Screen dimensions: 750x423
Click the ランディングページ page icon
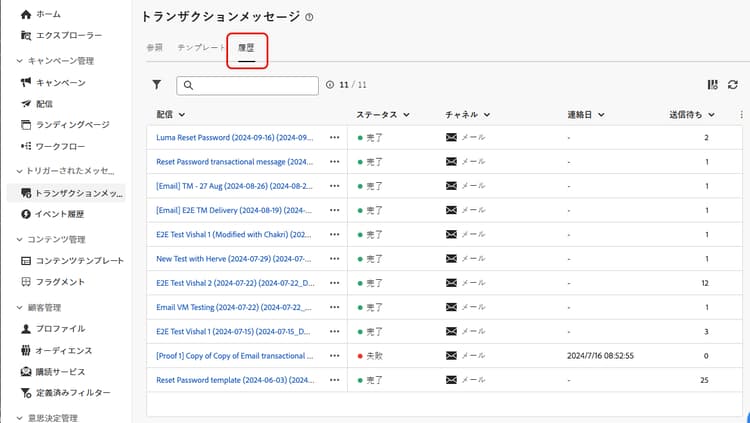[x=26, y=124]
